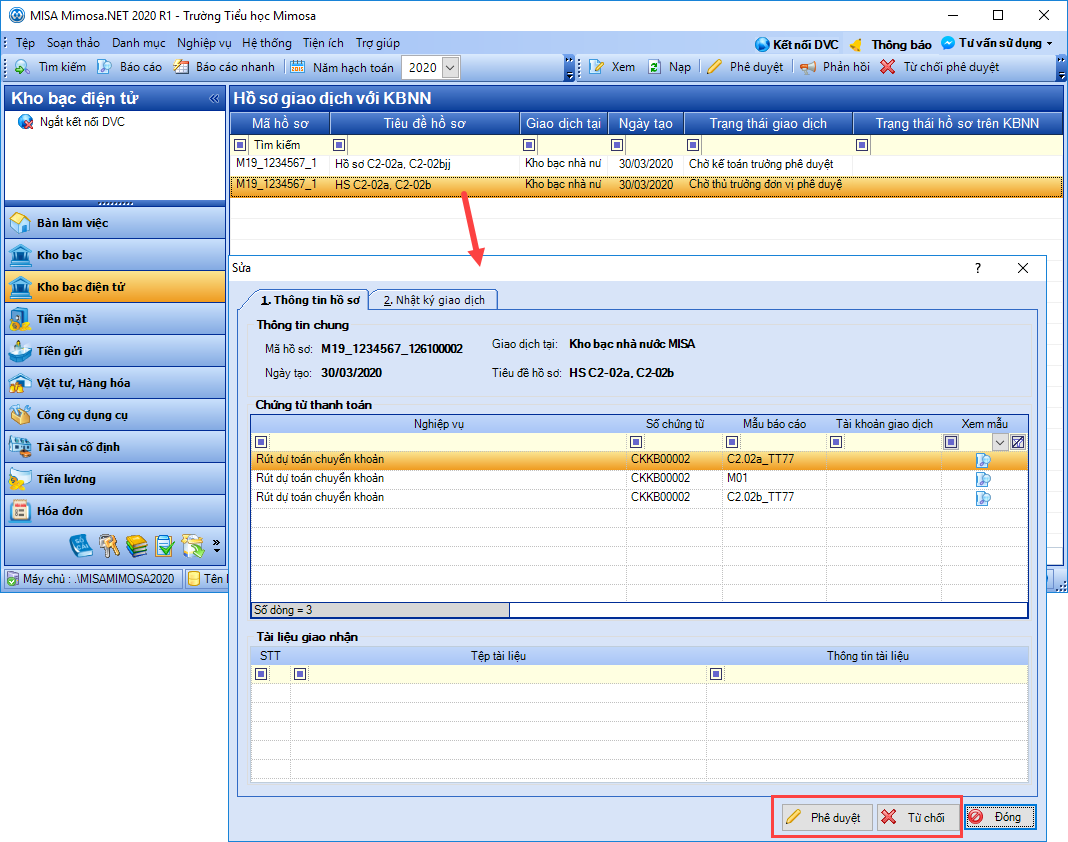The width and height of the screenshot is (1068, 842).
Task: Toggle filter operator for Ngày tạo column
Action: coord(616,145)
